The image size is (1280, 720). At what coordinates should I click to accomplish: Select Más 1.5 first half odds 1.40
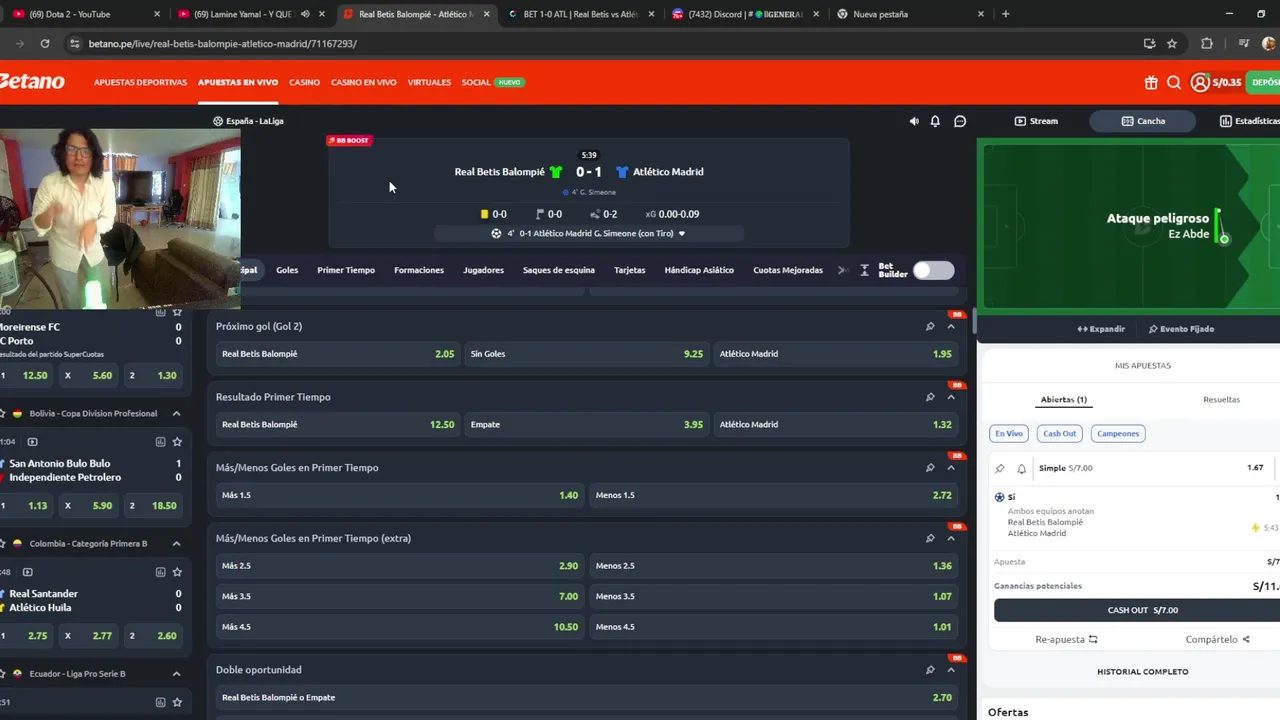(400, 495)
